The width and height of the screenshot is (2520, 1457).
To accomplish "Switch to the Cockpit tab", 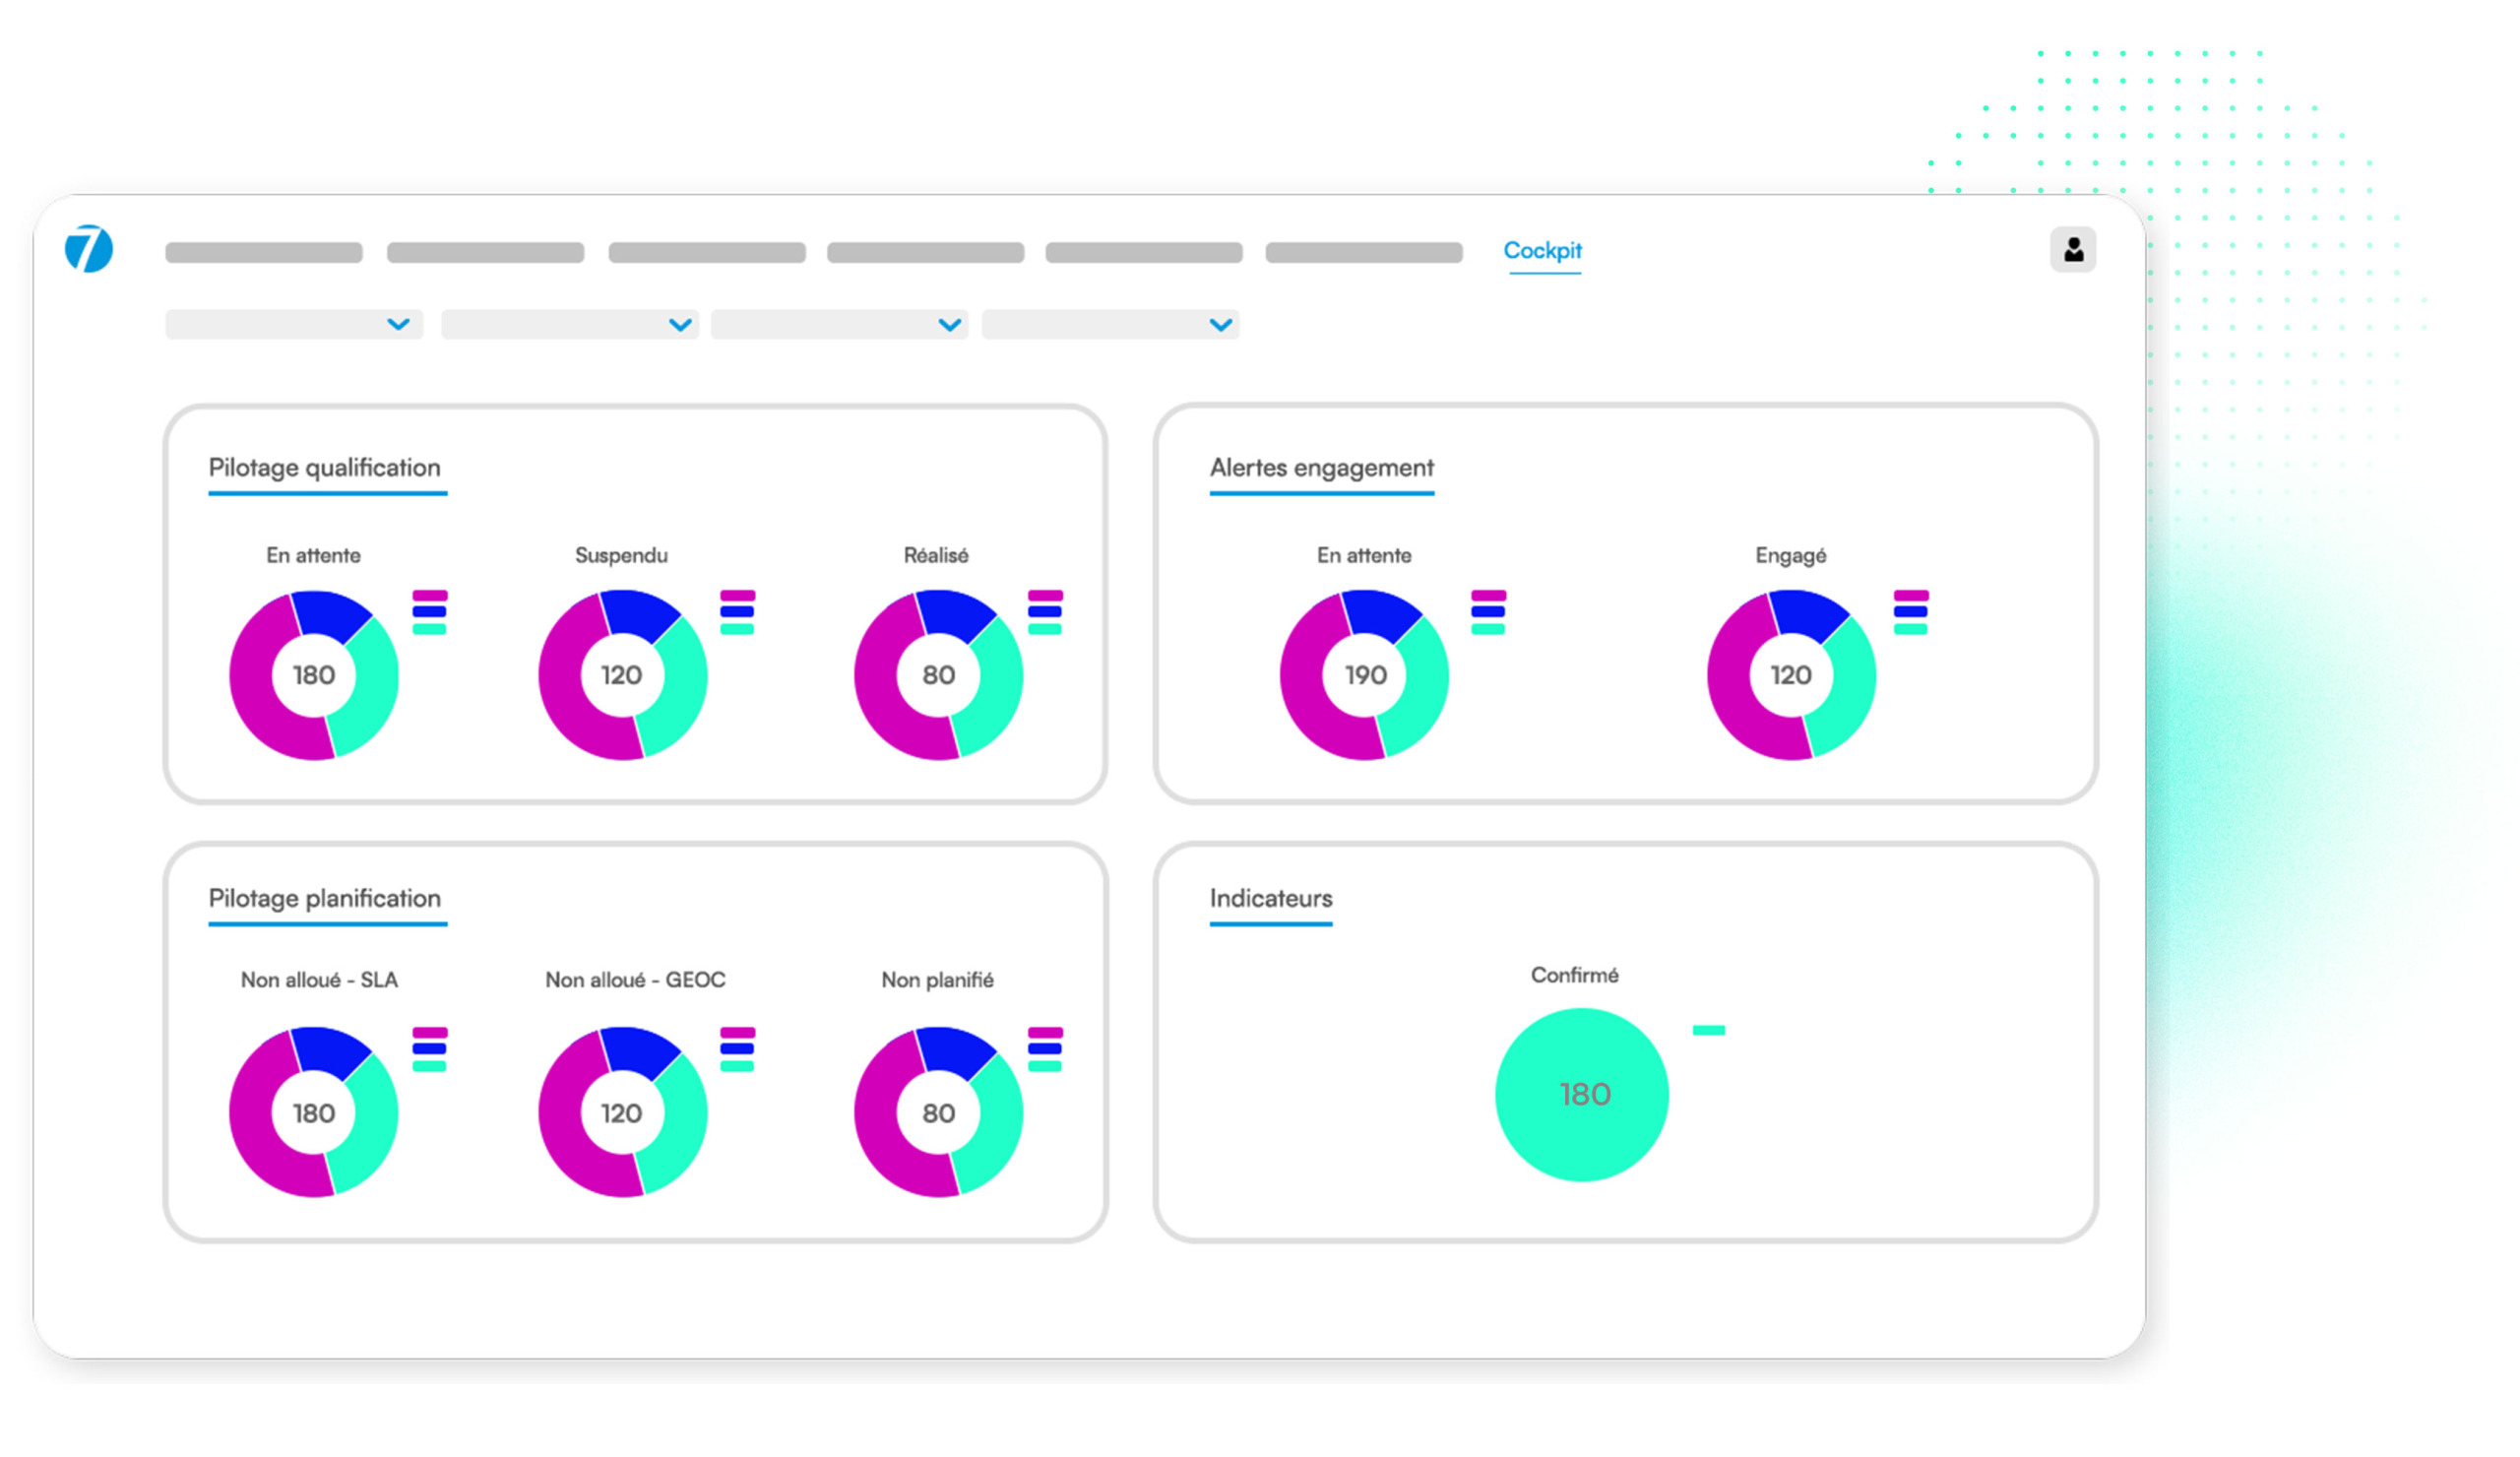I will click(1542, 250).
